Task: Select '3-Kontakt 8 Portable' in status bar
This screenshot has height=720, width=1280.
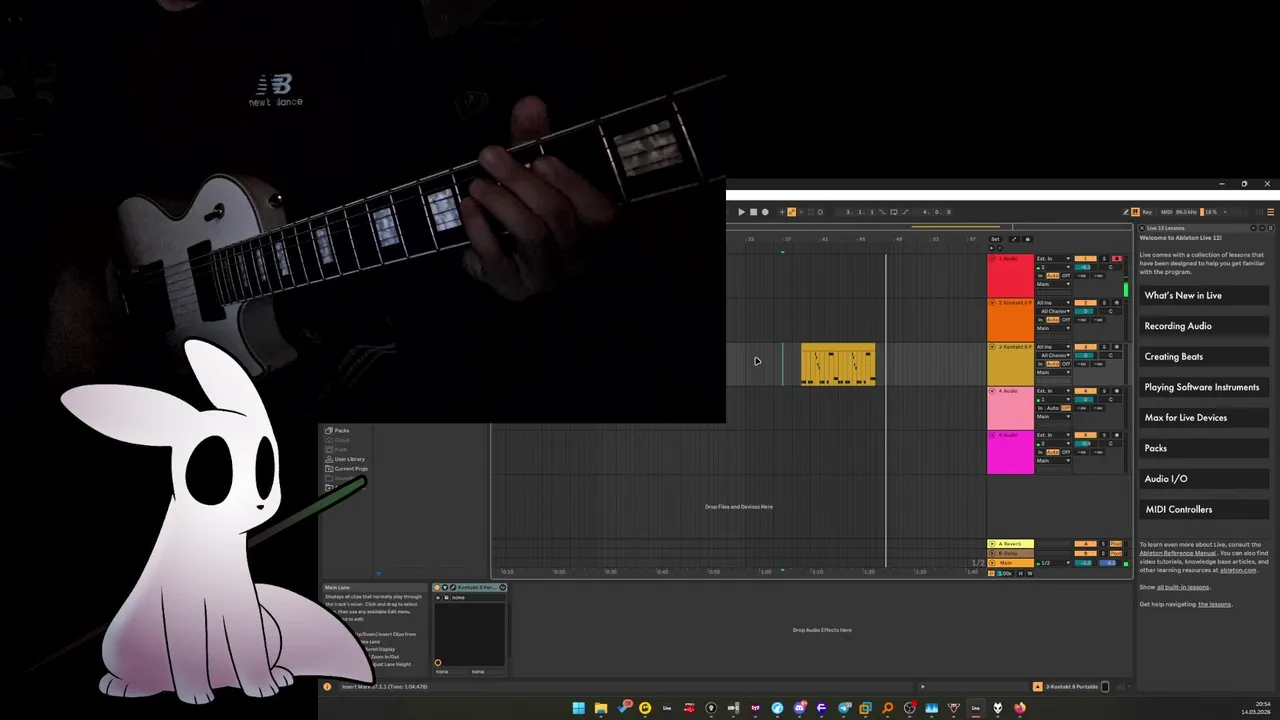Action: [1072, 686]
